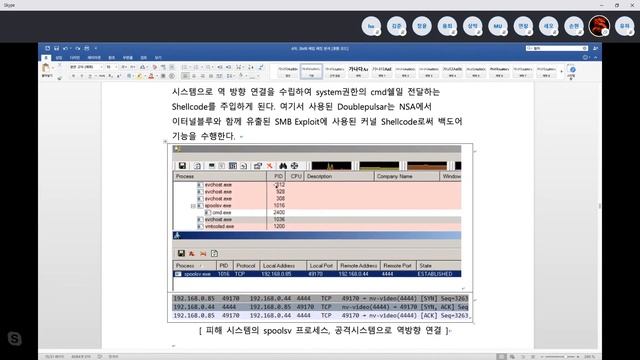
Task: Open the font size combo box
Action: [111, 67]
